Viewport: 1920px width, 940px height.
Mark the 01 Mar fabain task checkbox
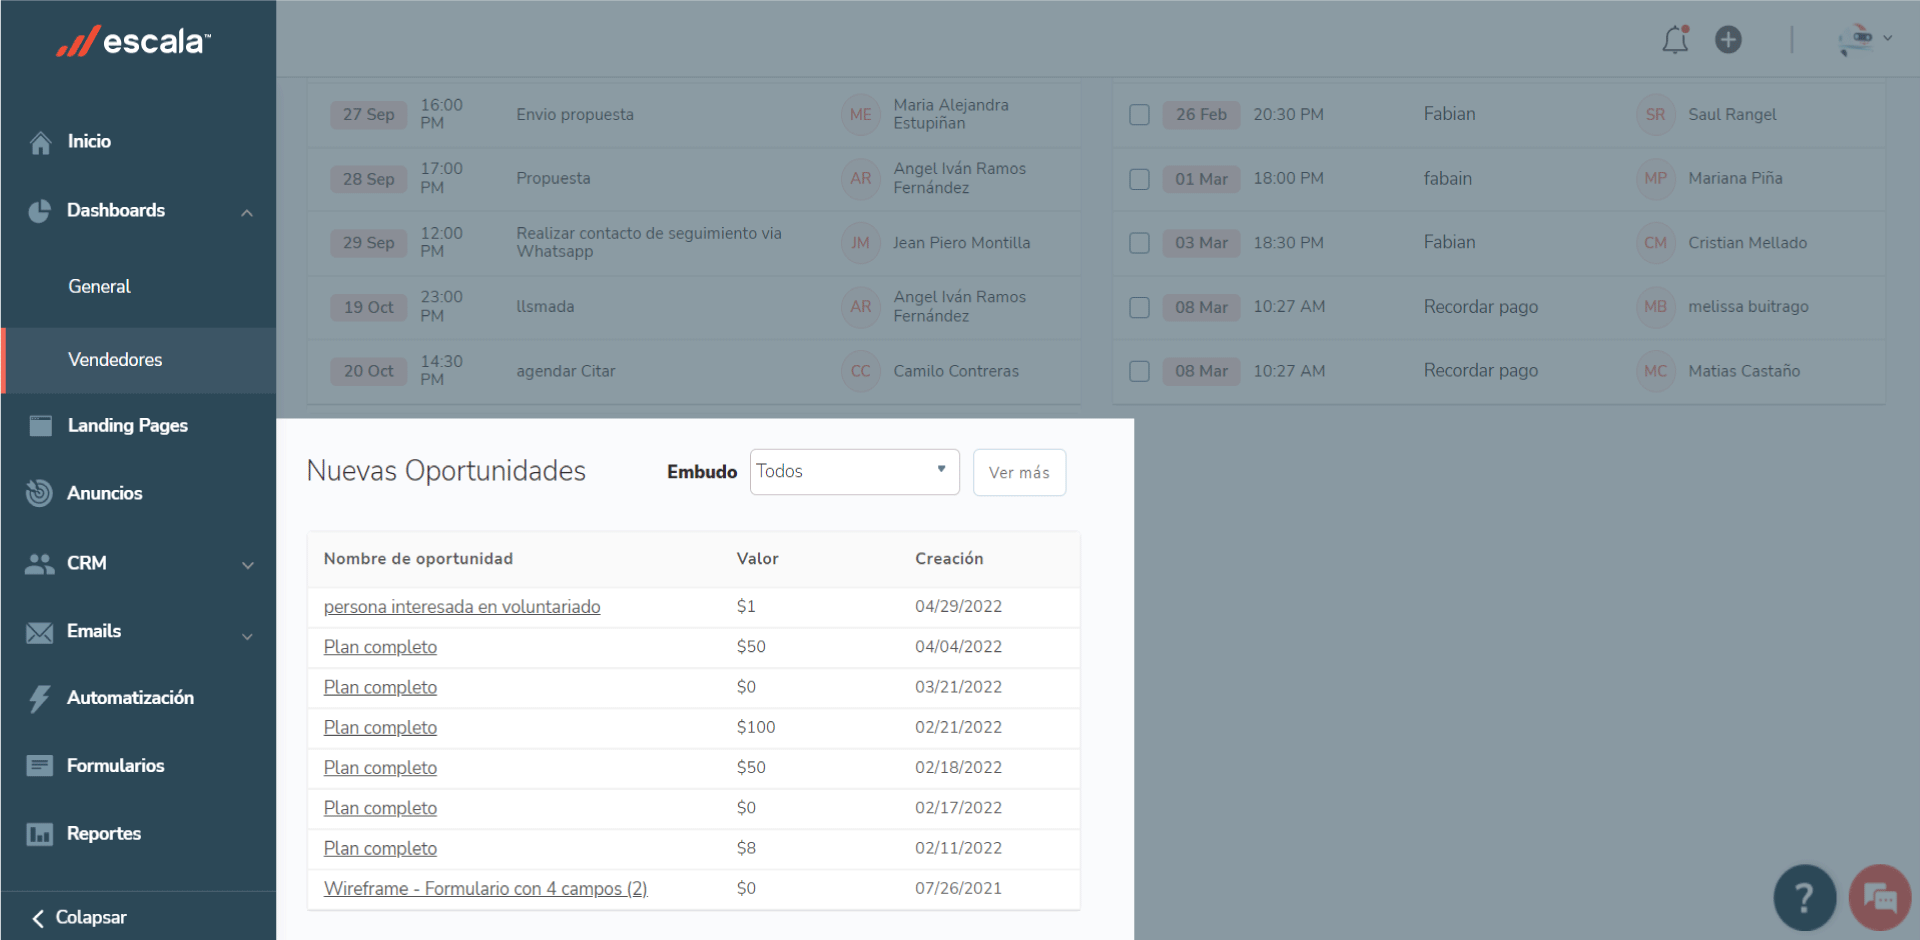point(1139,179)
